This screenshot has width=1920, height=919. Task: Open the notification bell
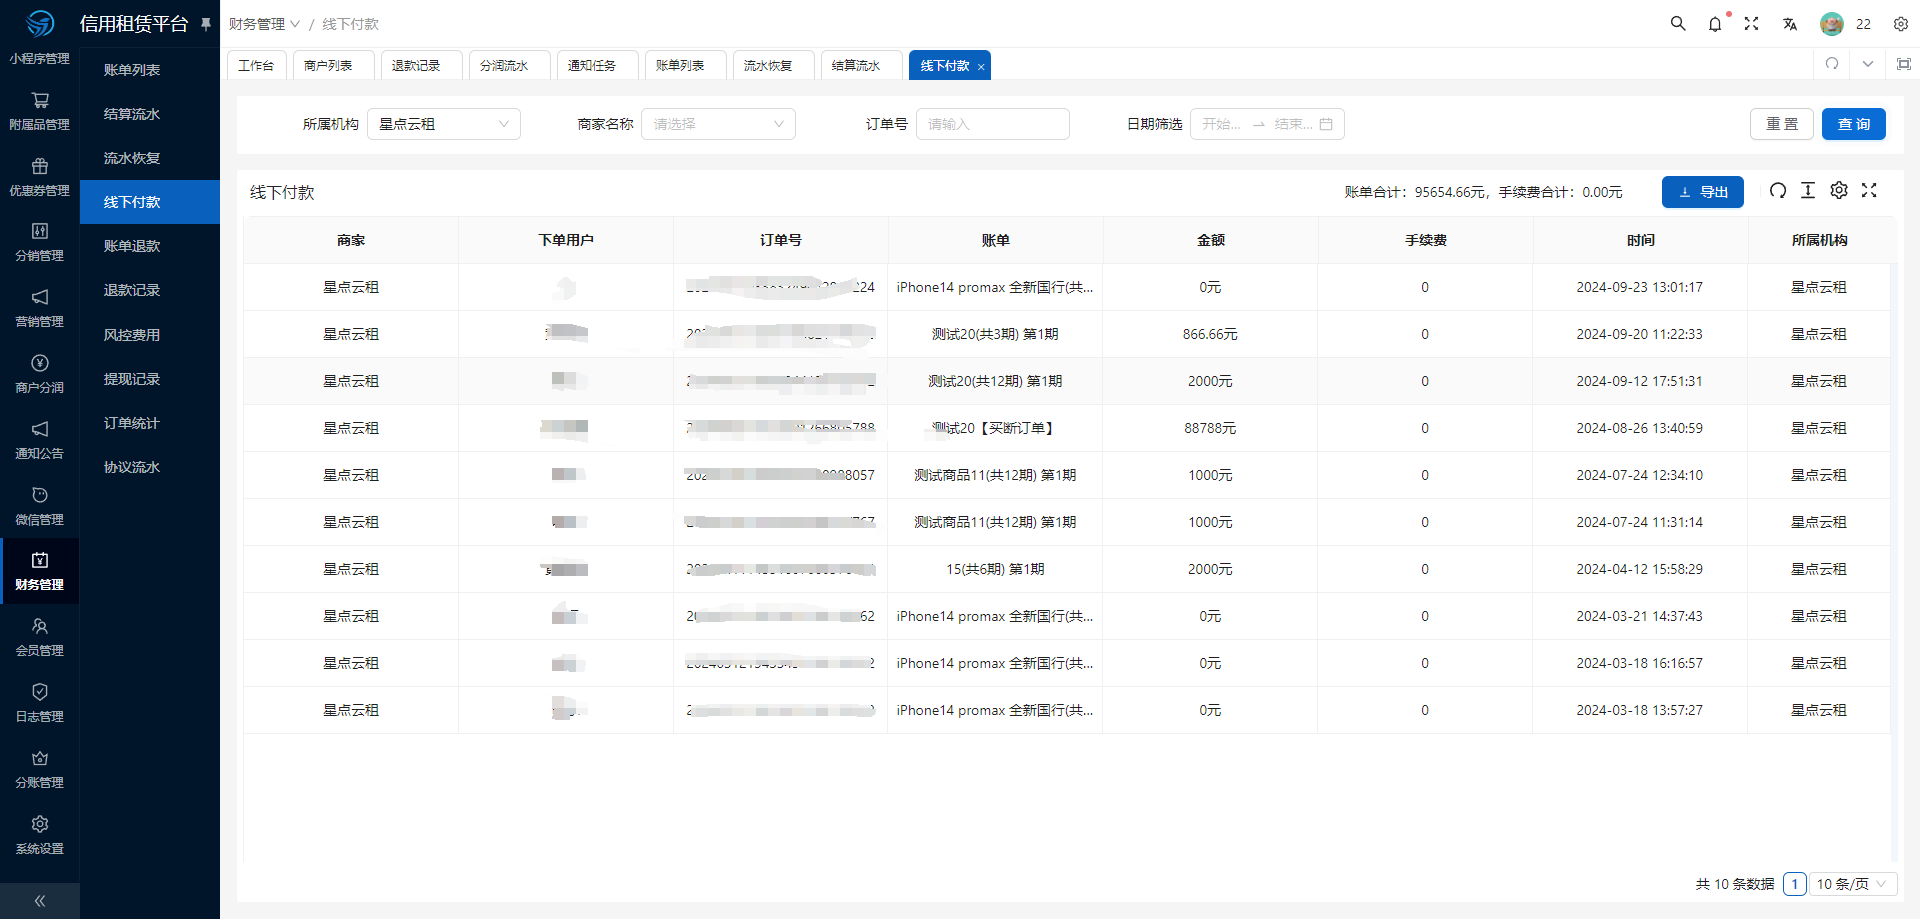[x=1715, y=23]
